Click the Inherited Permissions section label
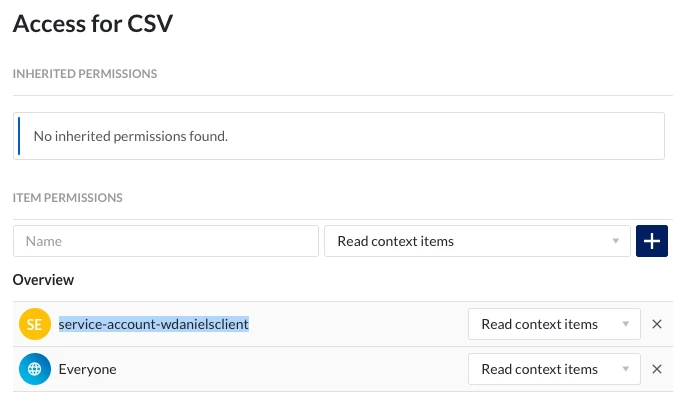685x406 pixels. [85, 74]
